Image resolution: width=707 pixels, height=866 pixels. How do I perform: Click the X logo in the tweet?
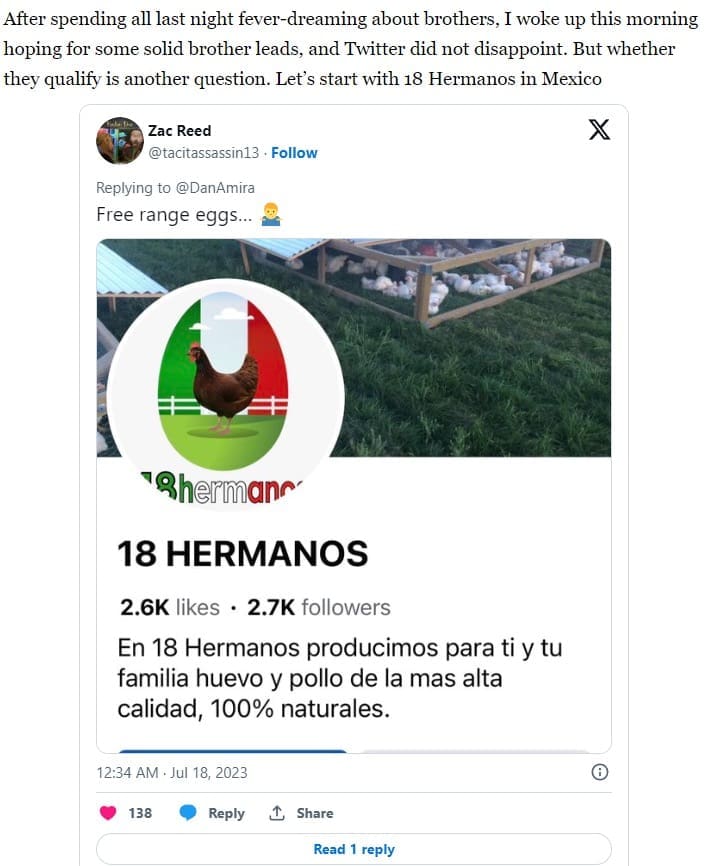pyautogui.click(x=599, y=130)
